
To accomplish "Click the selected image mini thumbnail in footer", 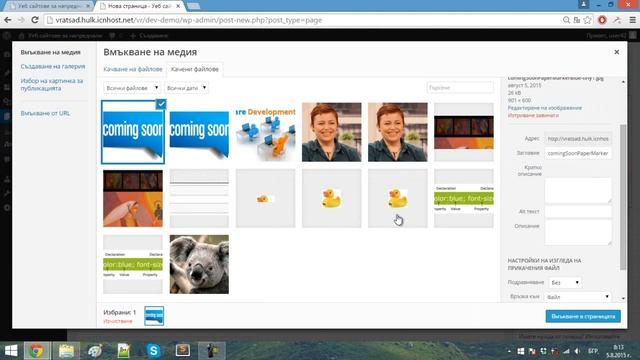I will click(x=154, y=316).
